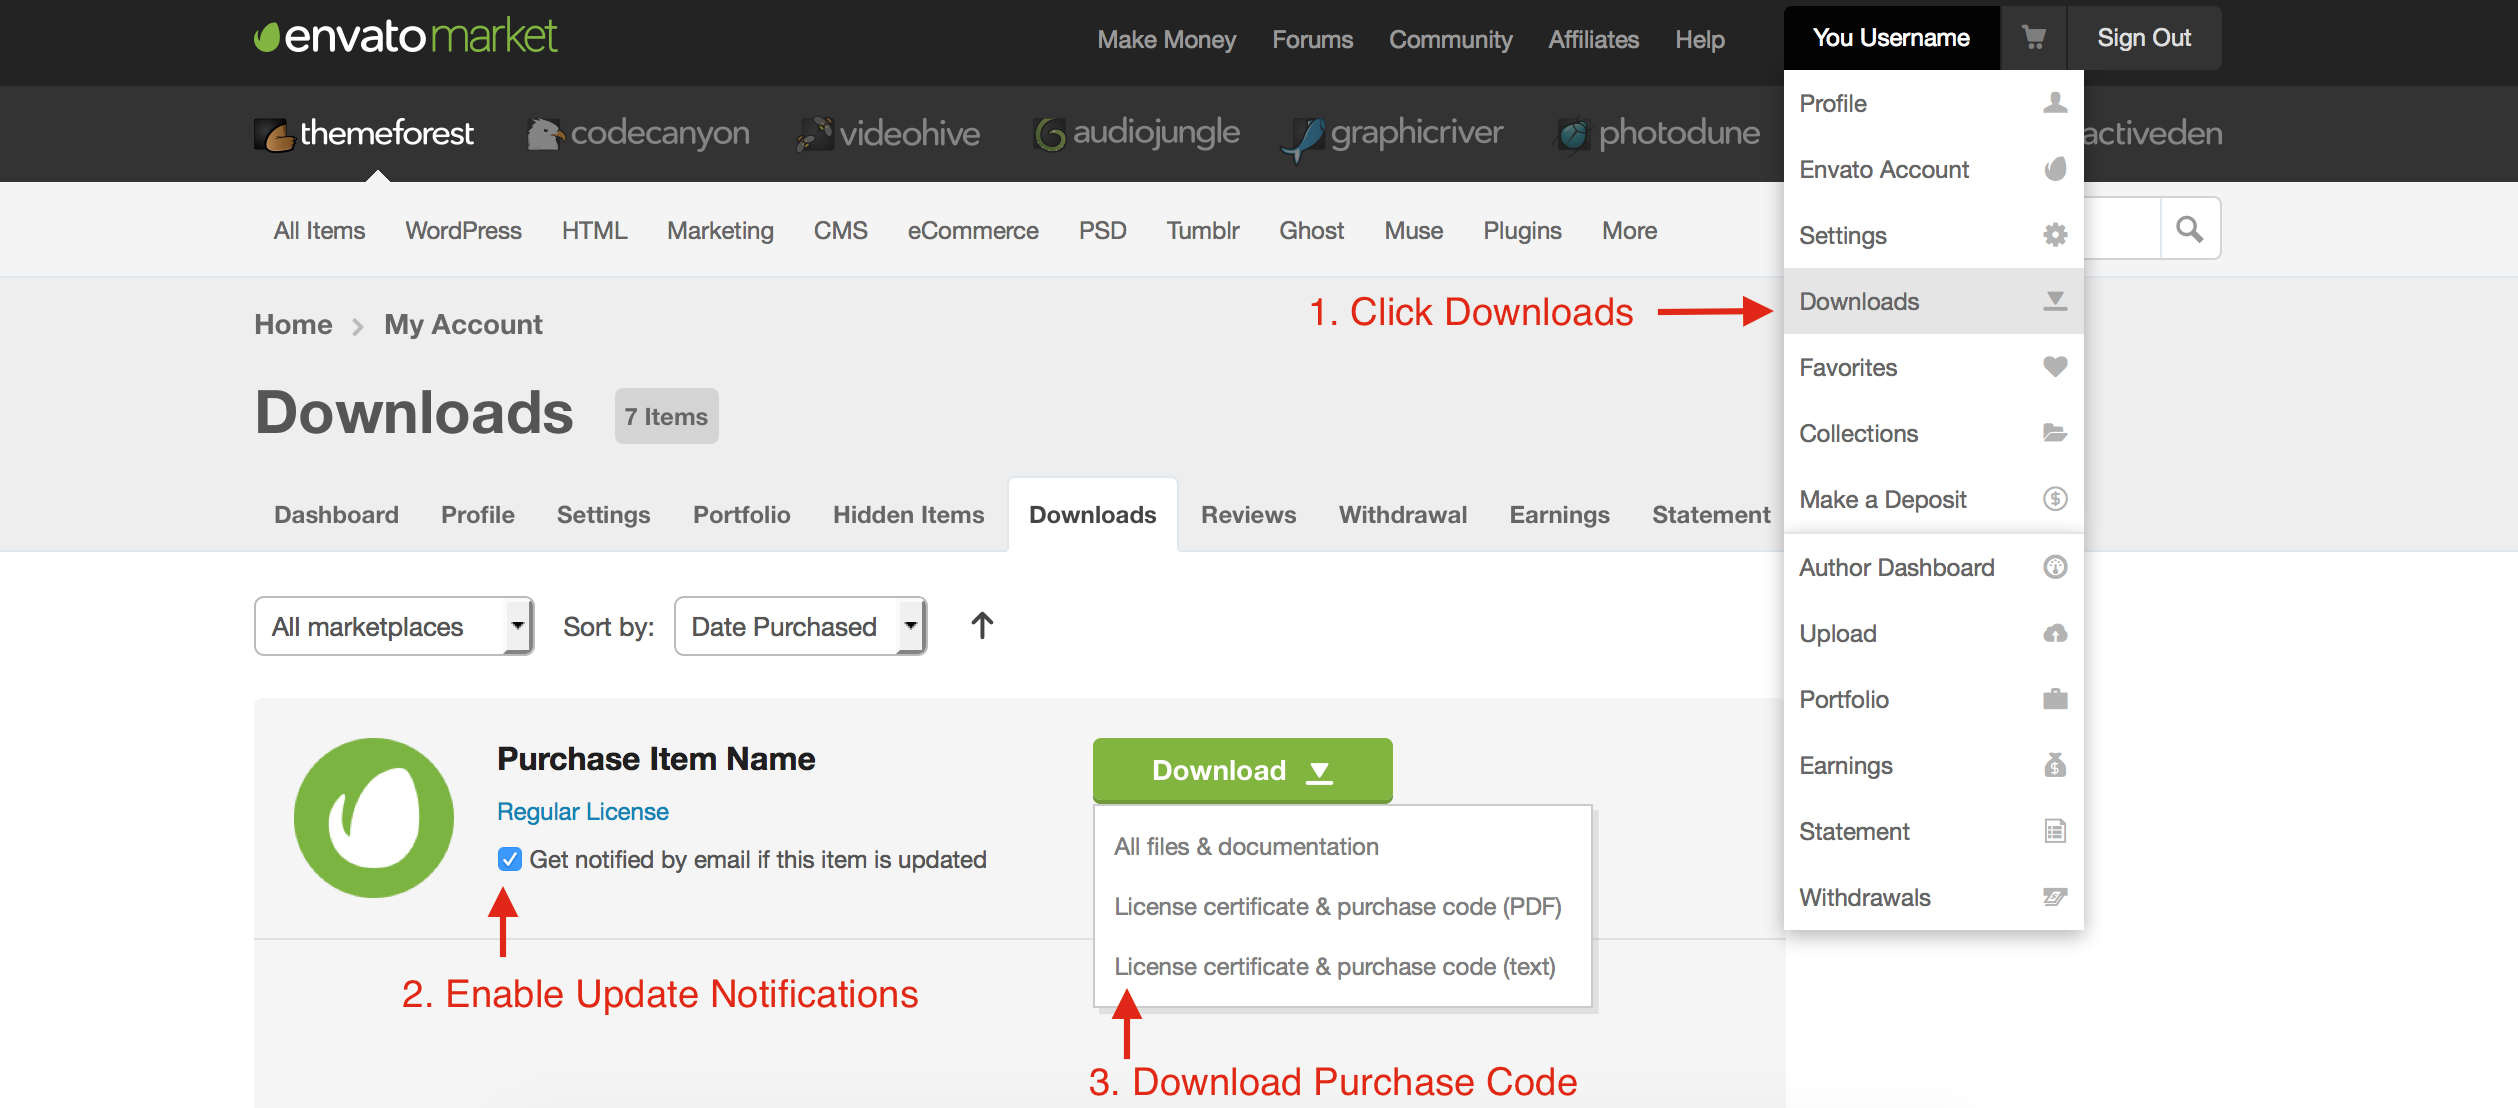The width and height of the screenshot is (2518, 1108).
Task: Click the shopping cart icon
Action: (2033, 38)
